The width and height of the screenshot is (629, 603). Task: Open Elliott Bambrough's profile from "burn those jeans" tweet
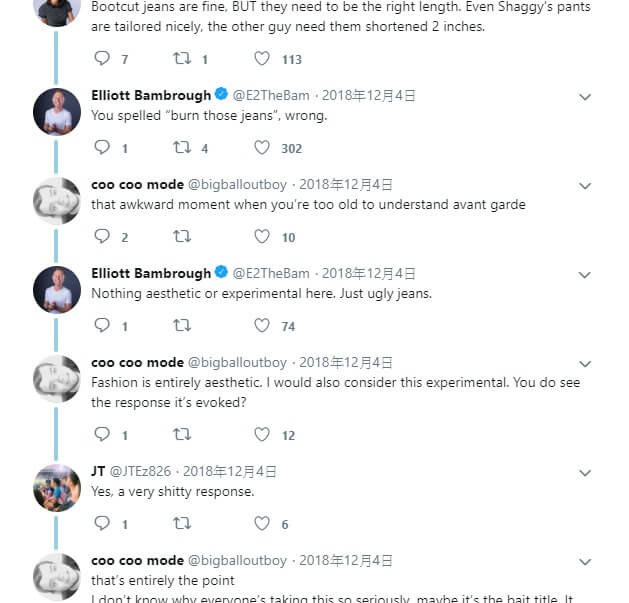point(151,95)
